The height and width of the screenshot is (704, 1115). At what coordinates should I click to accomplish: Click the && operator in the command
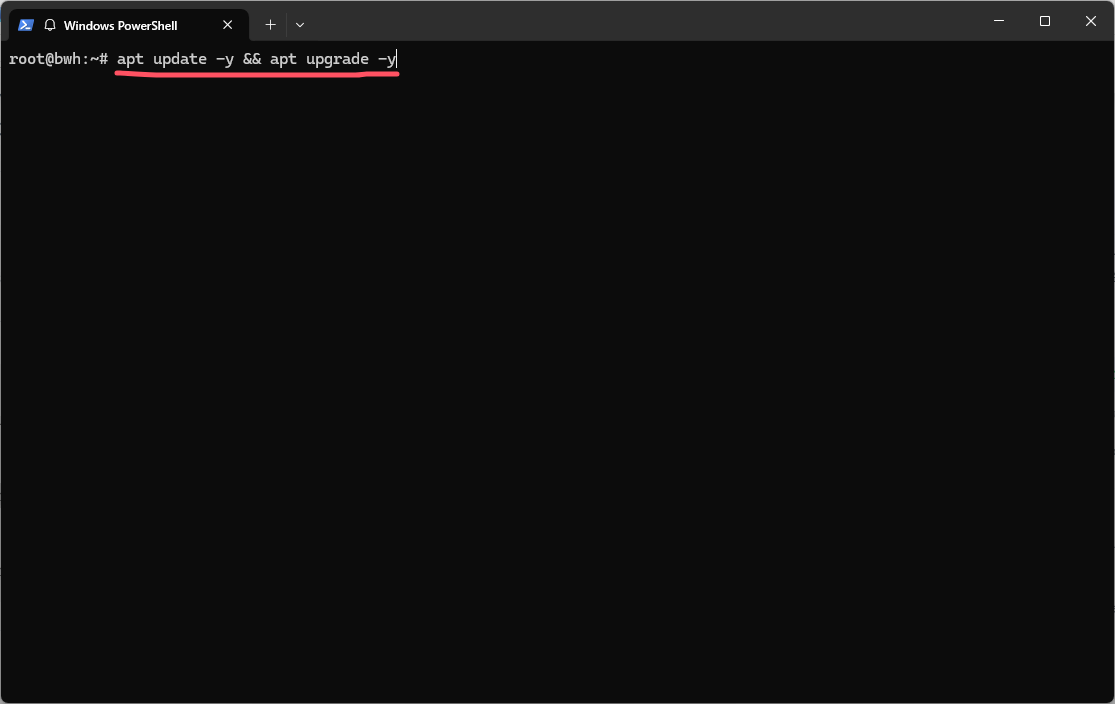[x=252, y=59]
